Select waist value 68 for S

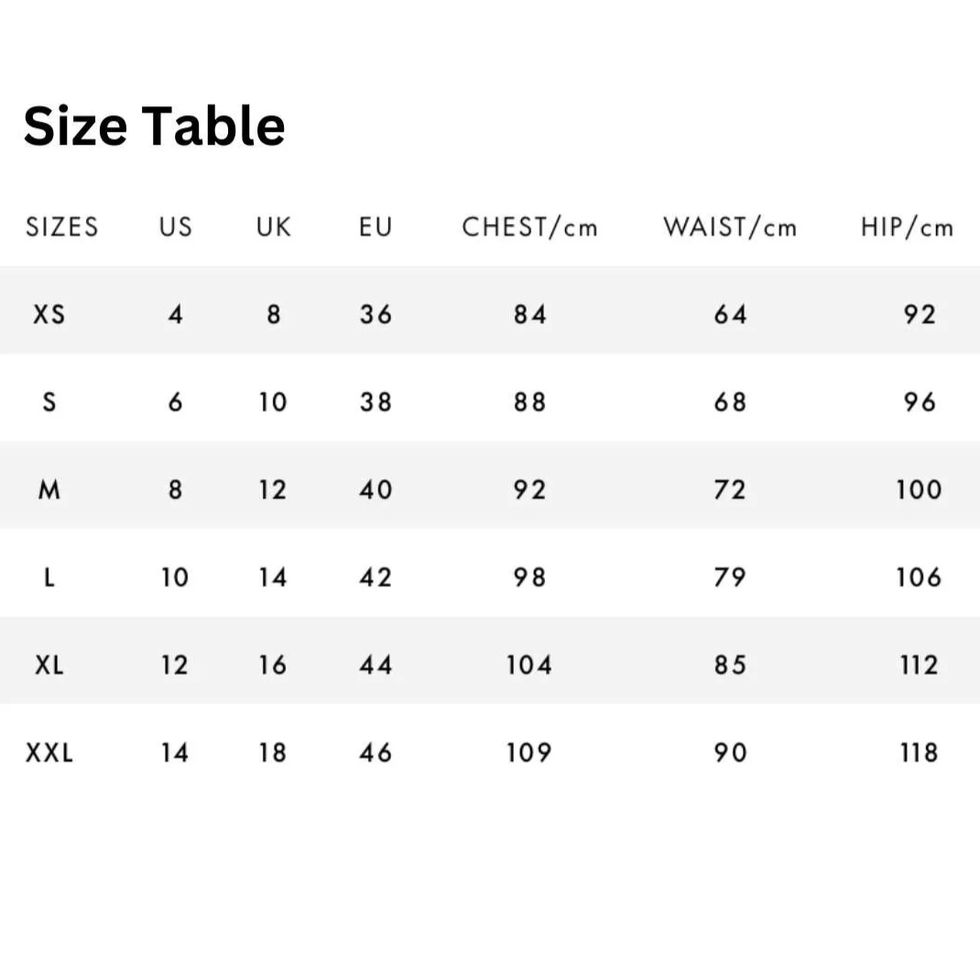pos(730,402)
